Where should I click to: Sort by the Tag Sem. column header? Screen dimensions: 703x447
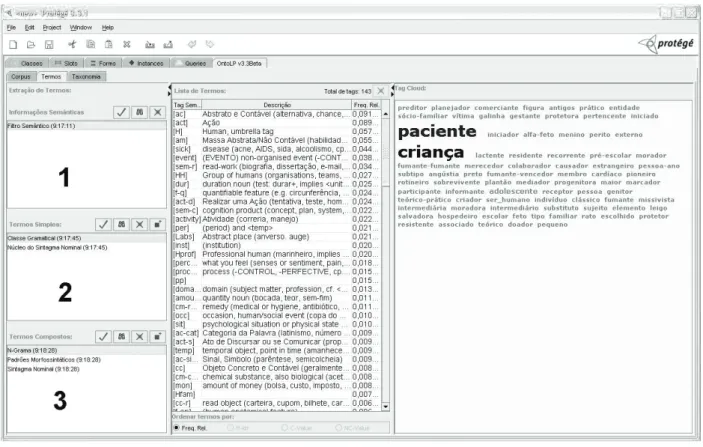187,105
